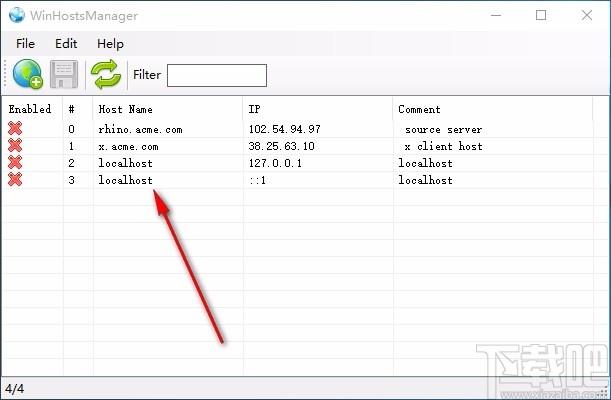Click the green refresh arrows icon

pos(106,74)
